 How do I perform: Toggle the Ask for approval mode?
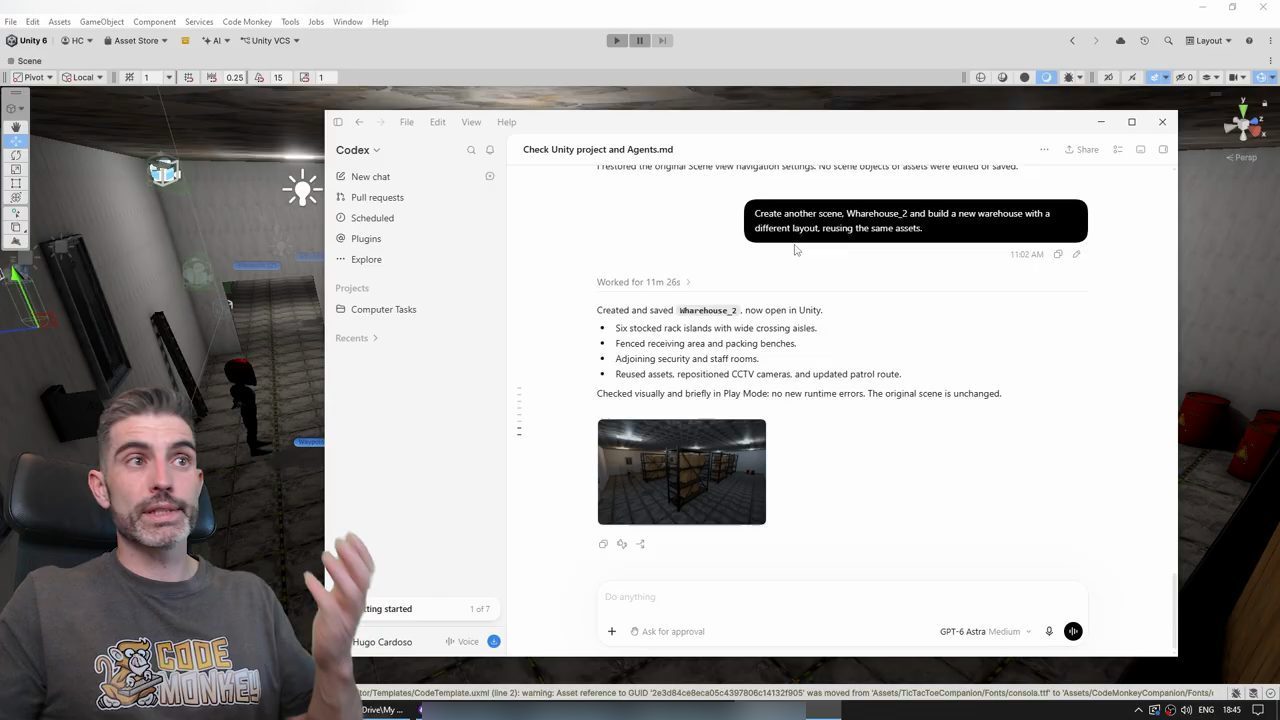point(667,632)
